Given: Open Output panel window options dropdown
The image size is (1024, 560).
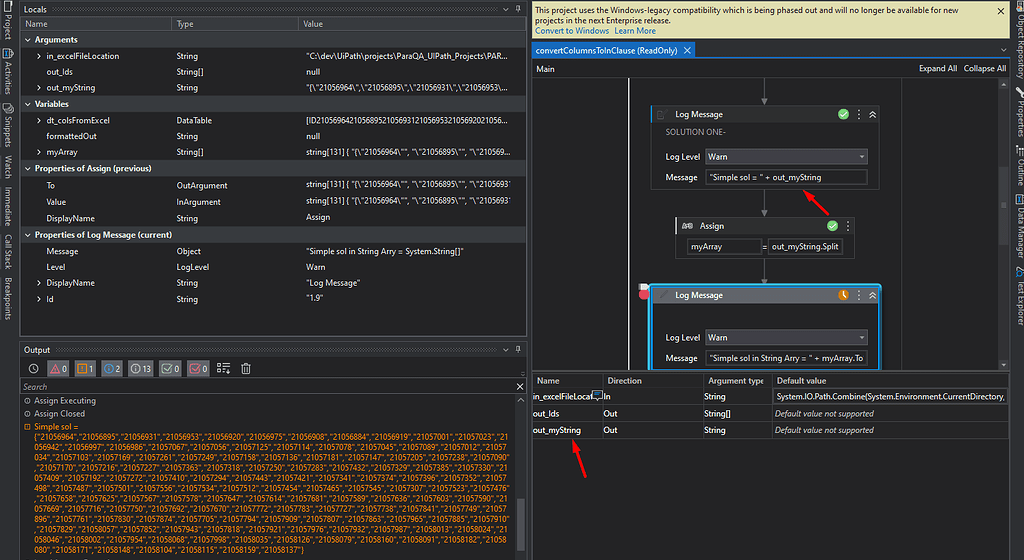Looking at the screenshot, I should click(x=505, y=350).
